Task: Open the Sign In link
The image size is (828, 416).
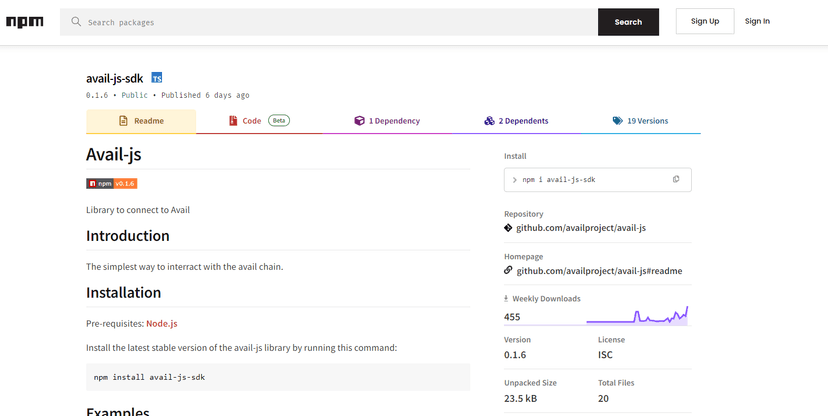Action: (x=757, y=21)
